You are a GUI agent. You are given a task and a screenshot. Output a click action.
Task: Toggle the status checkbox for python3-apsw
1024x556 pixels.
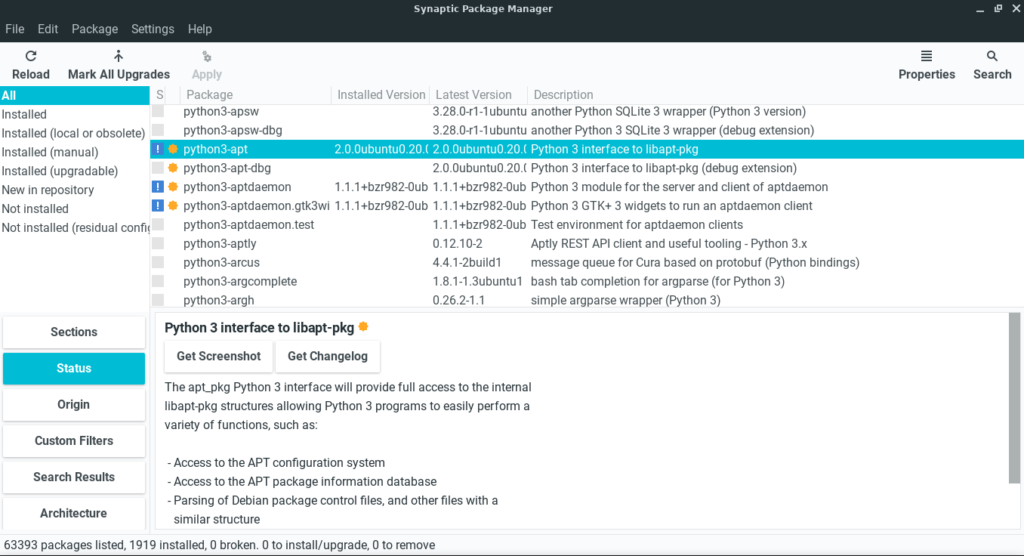click(158, 111)
